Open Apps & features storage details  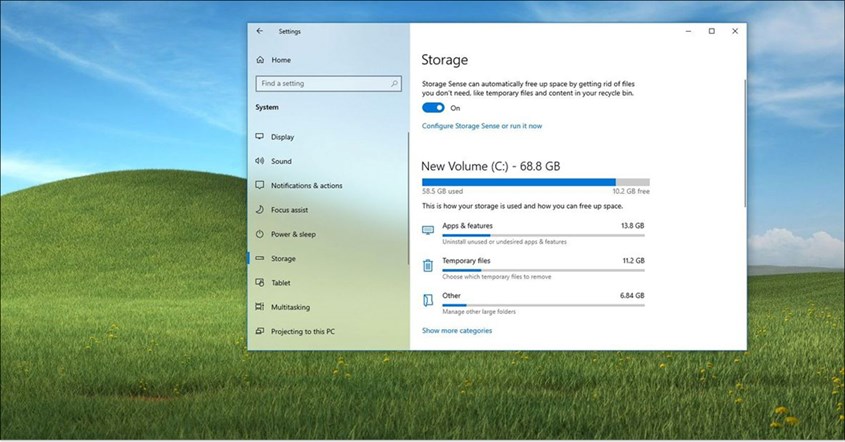point(533,233)
